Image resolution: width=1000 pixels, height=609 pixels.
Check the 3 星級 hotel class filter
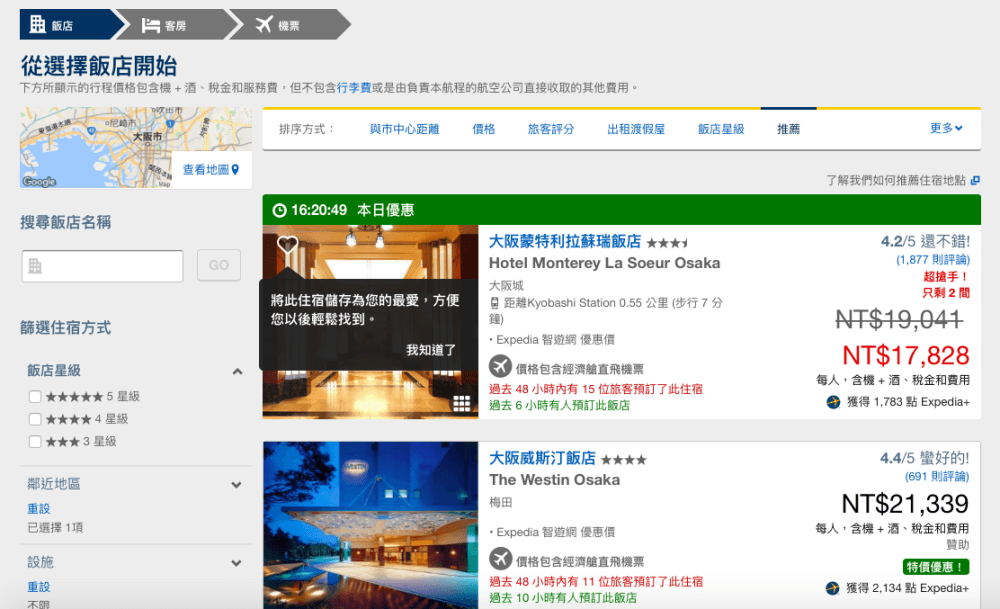point(35,441)
